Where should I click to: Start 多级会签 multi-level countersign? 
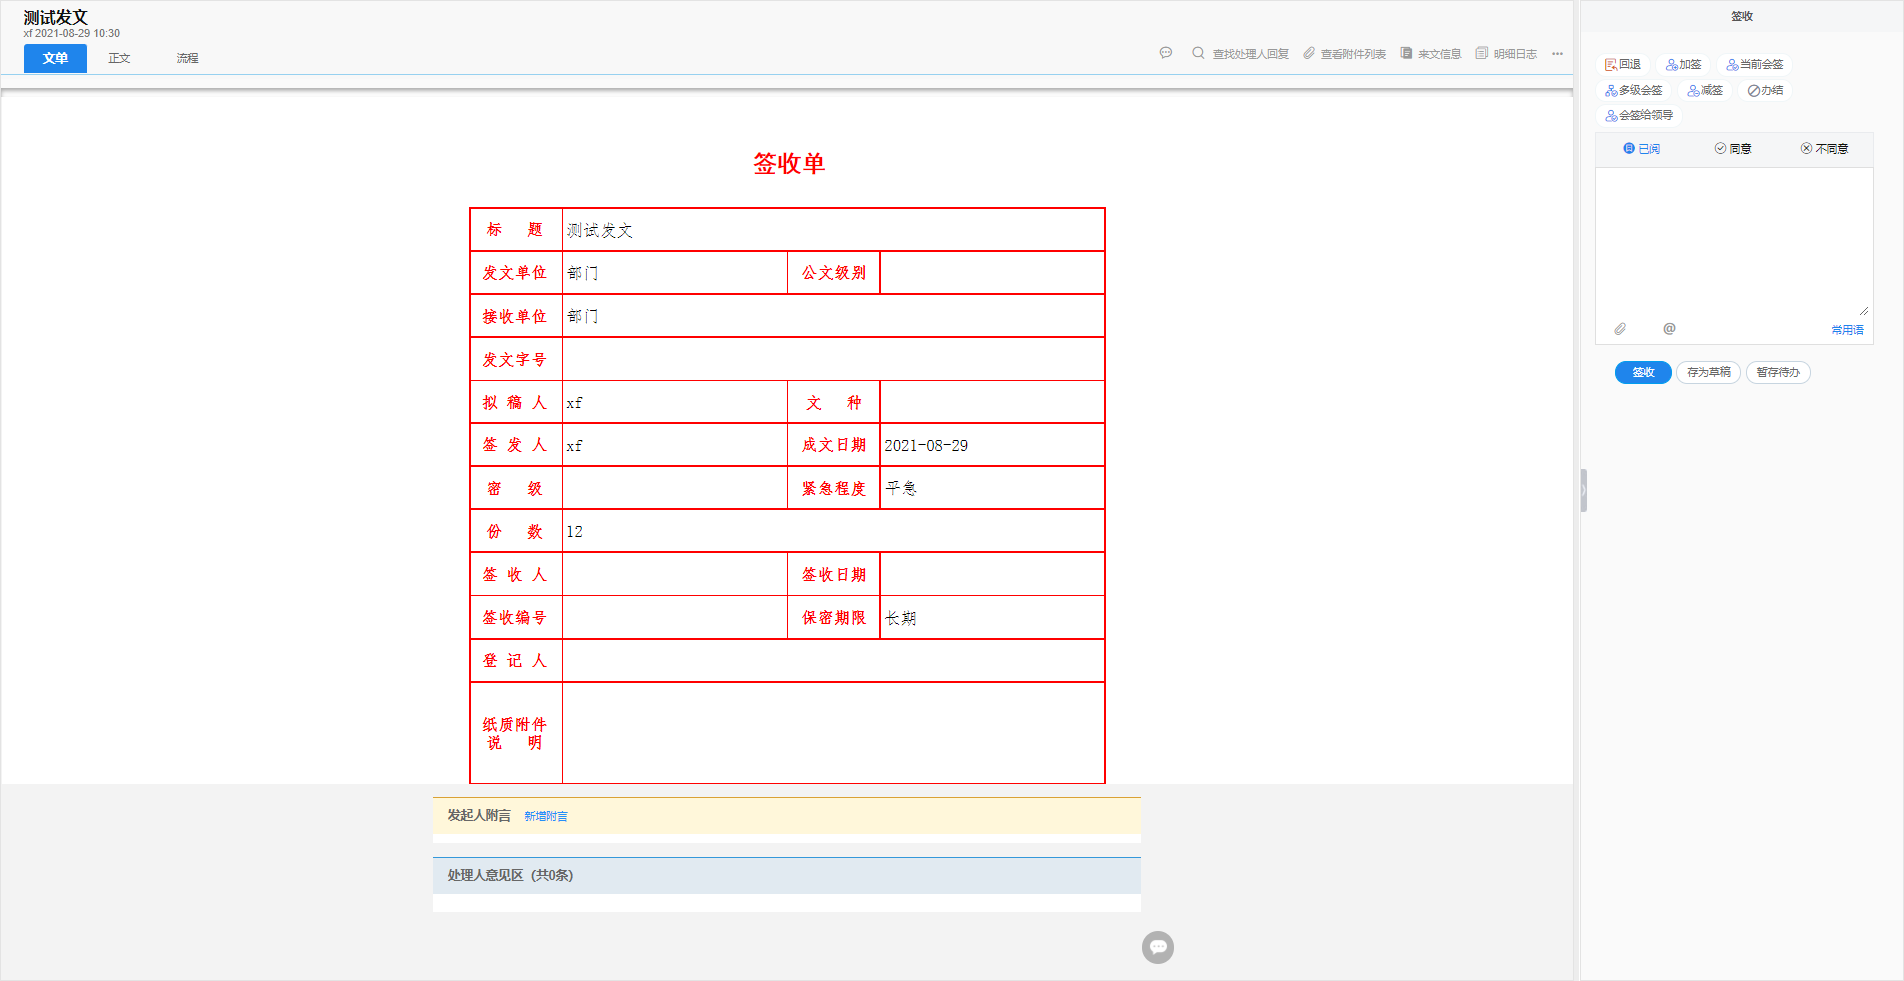[1634, 91]
